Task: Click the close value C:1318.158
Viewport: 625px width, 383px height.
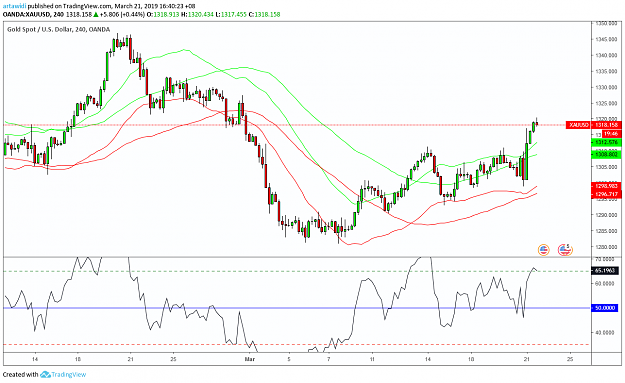Action: (x=264, y=14)
